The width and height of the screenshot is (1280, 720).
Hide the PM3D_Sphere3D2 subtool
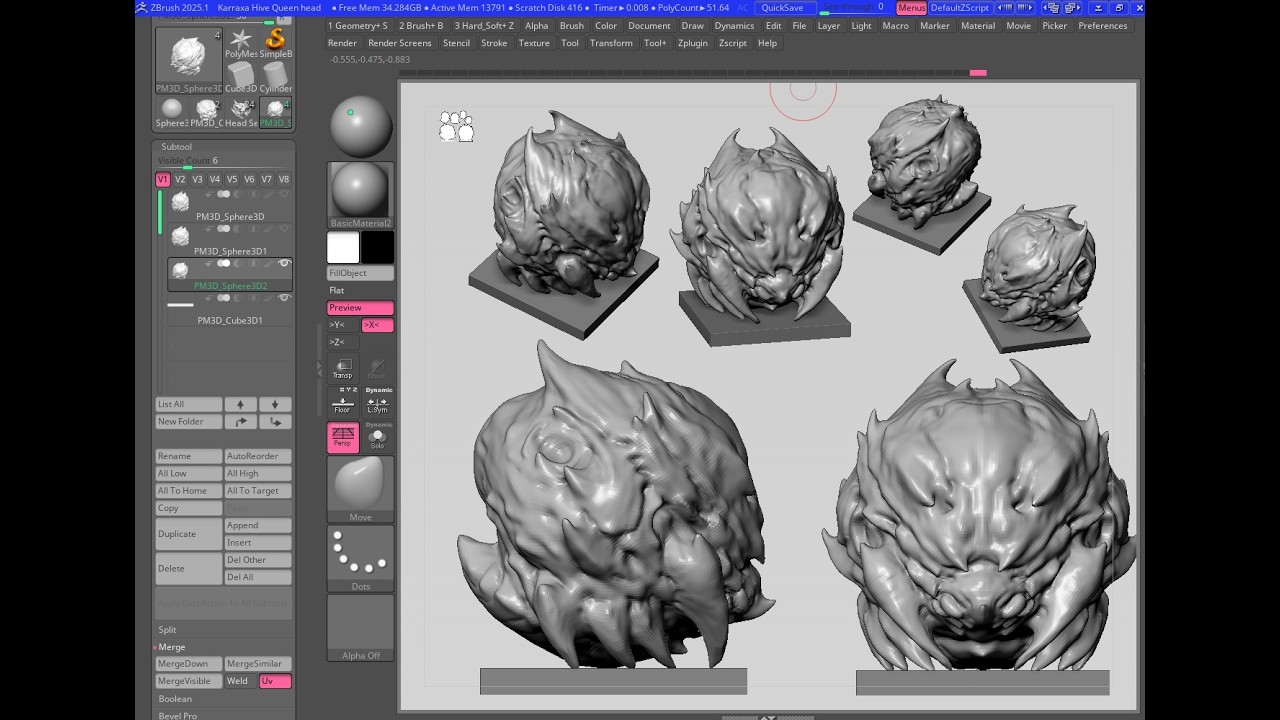[x=284, y=264]
